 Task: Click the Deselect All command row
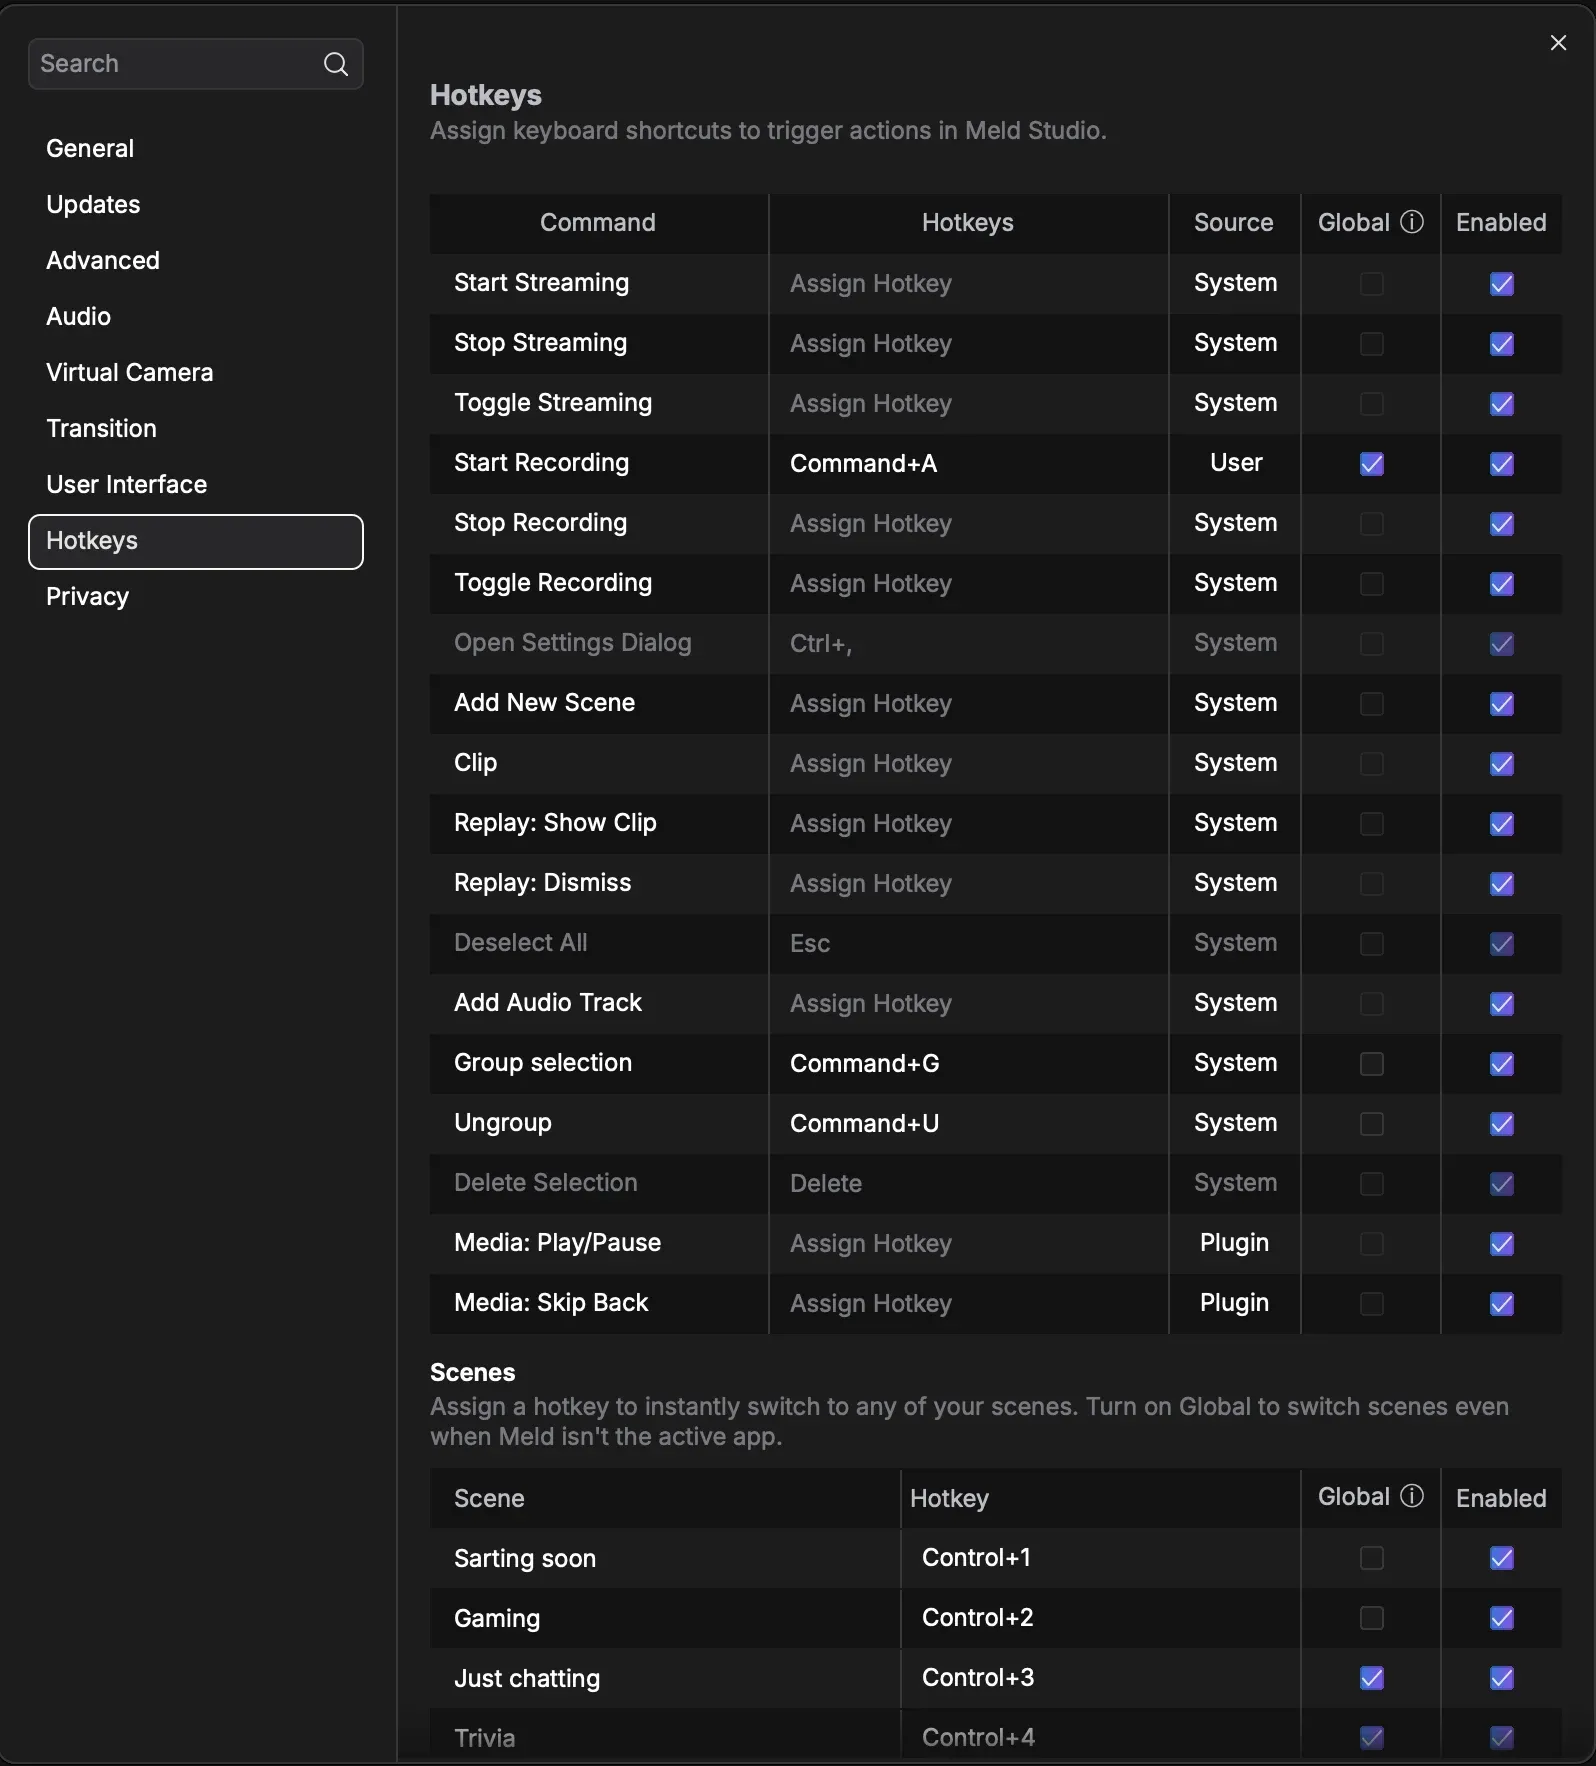tap(996, 943)
